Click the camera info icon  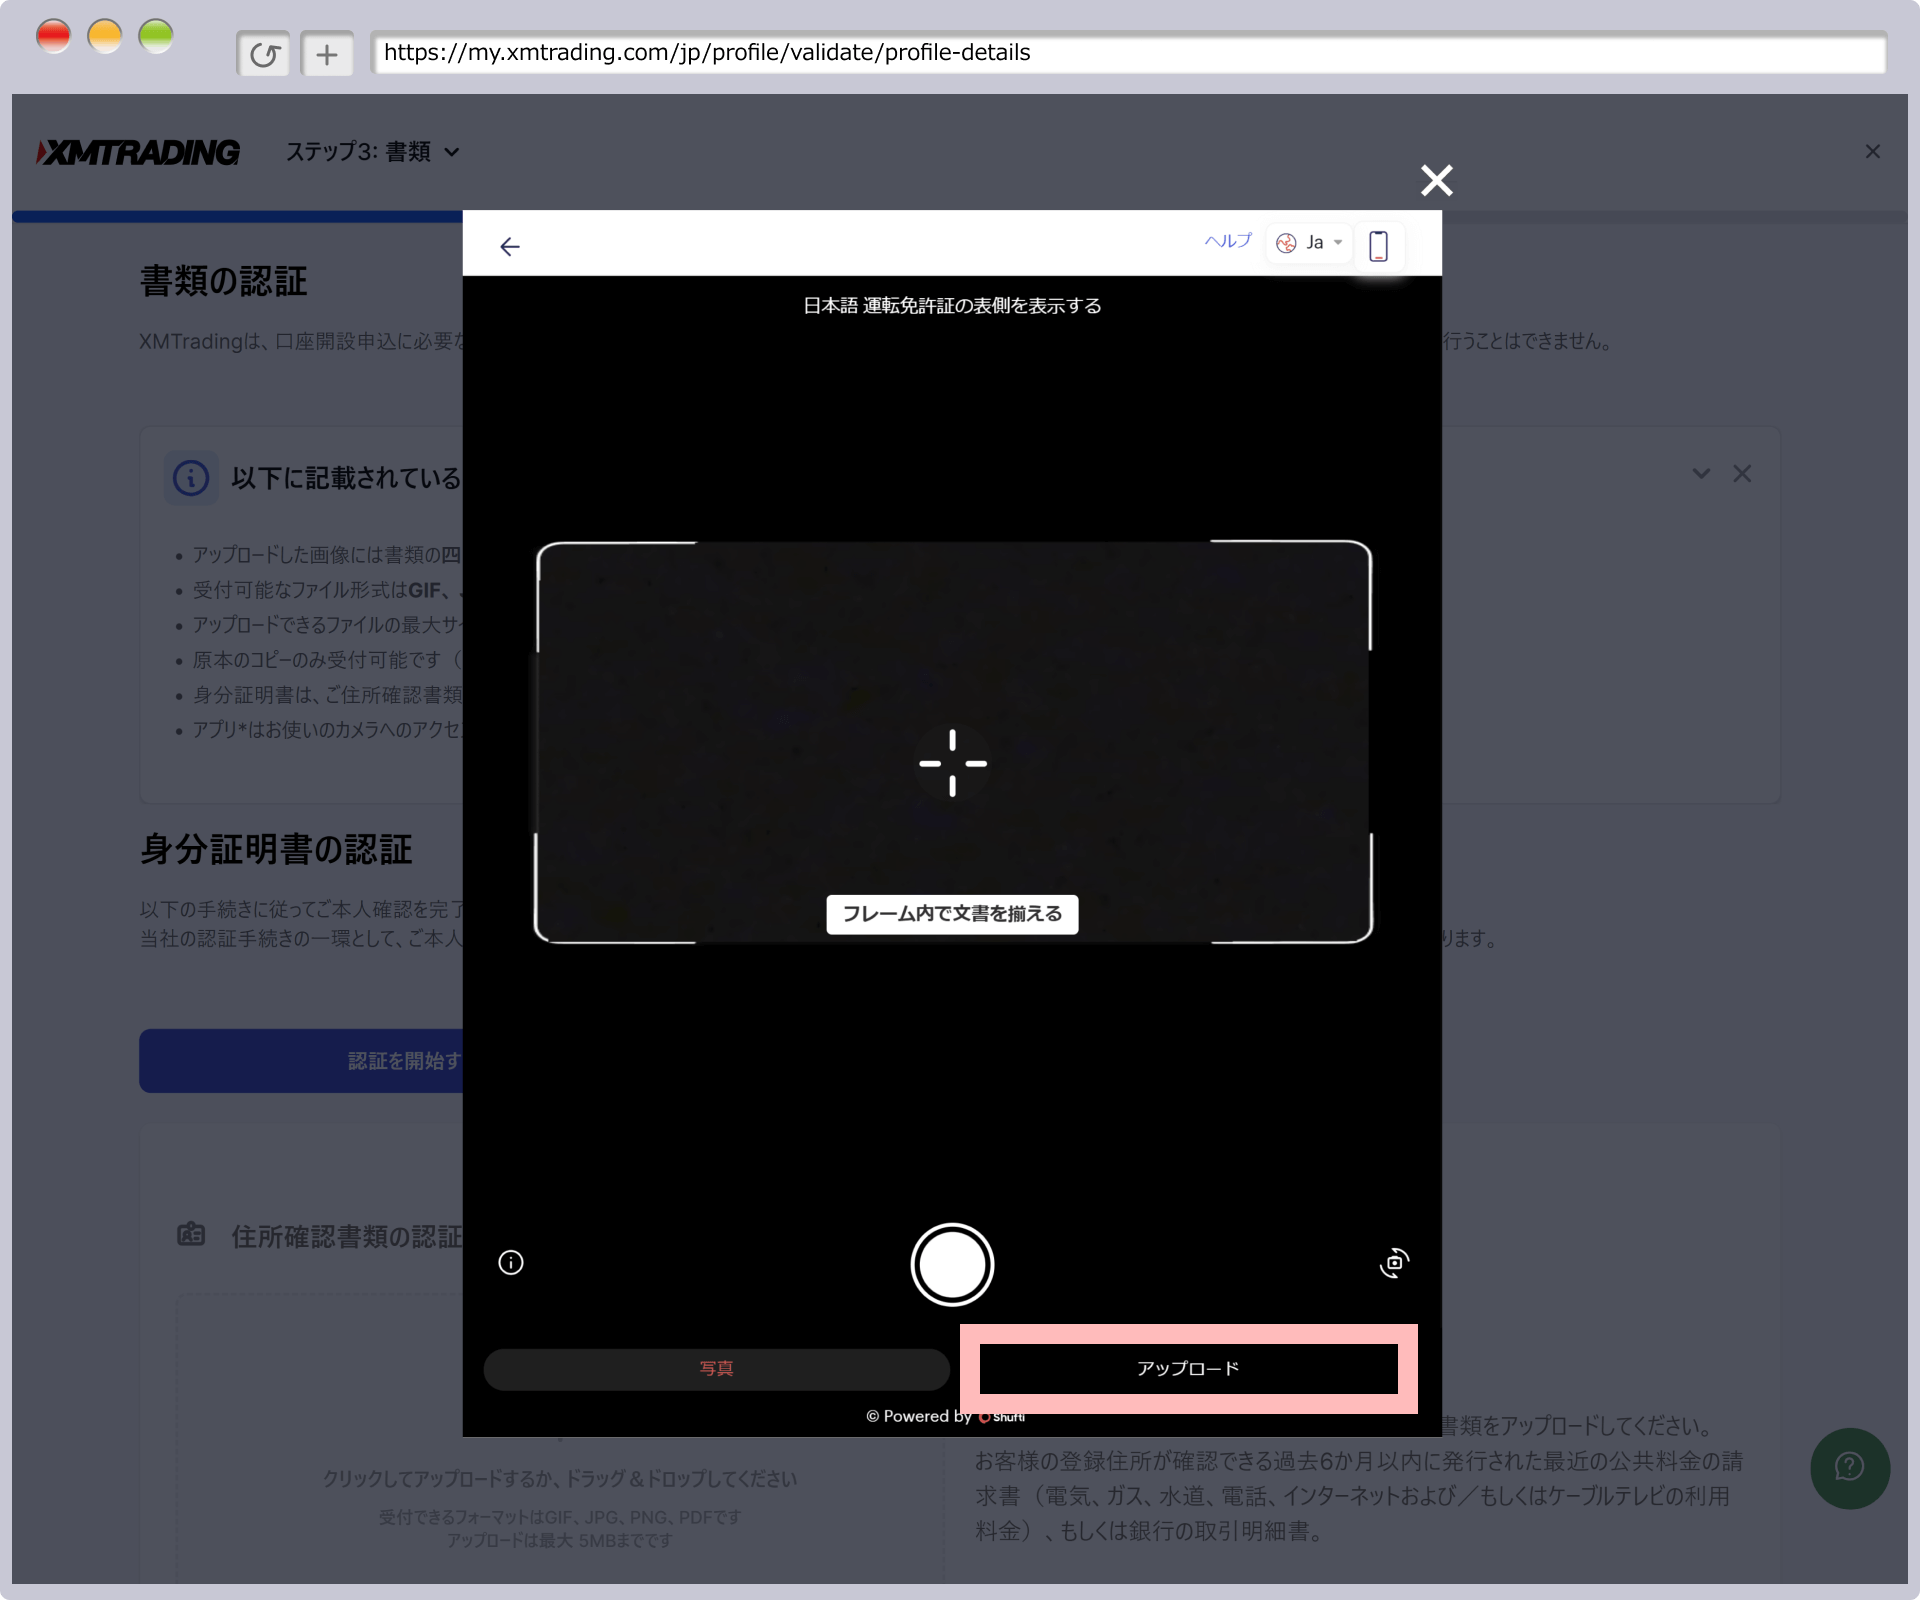[511, 1263]
